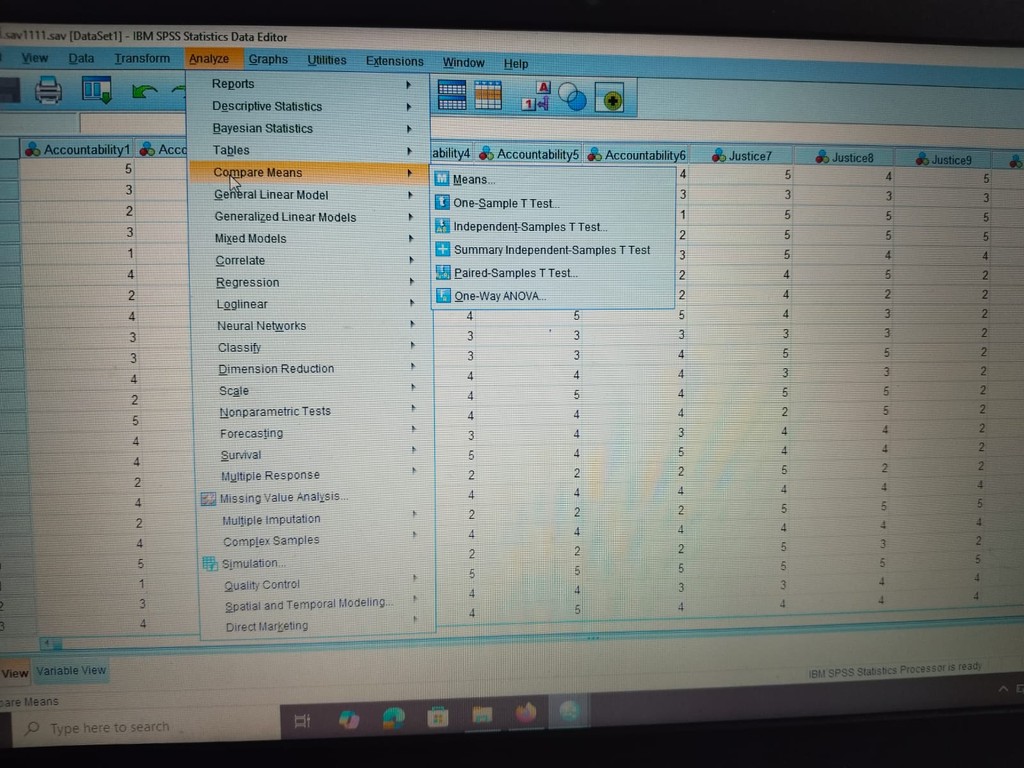
Task: Open the Utilities menu
Action: click(327, 60)
